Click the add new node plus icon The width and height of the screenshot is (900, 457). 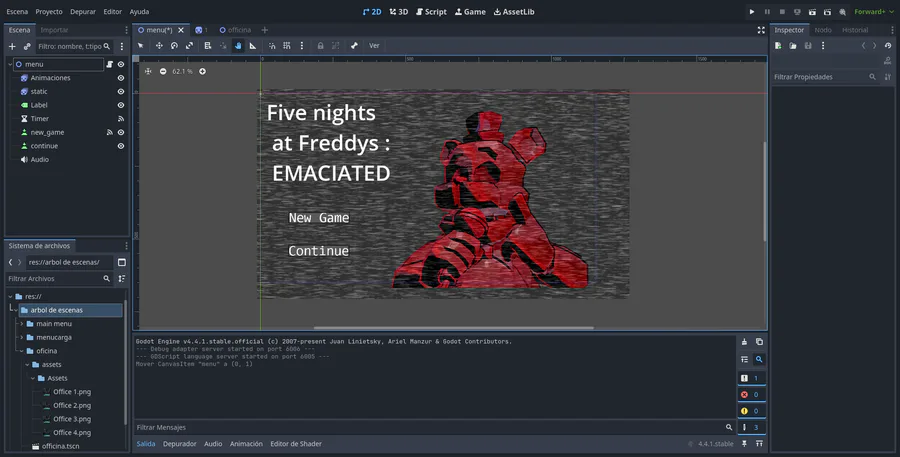(x=12, y=46)
